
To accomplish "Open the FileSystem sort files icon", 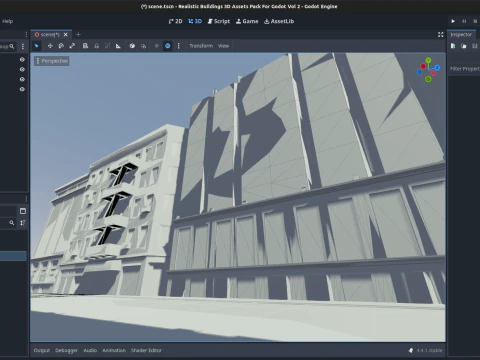I will [x=23, y=223].
